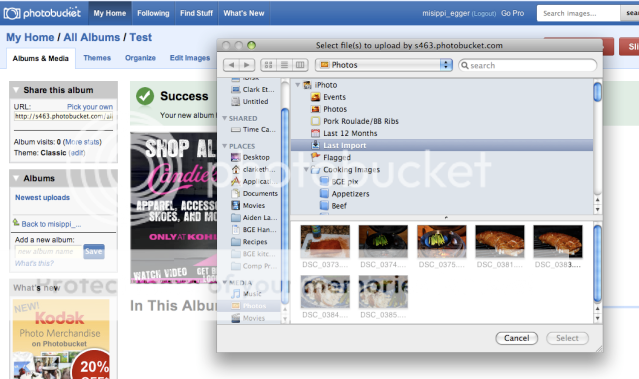Collapse the iPhoto tree disclosure triangle
This screenshot has height=379, width=639.
click(x=297, y=85)
